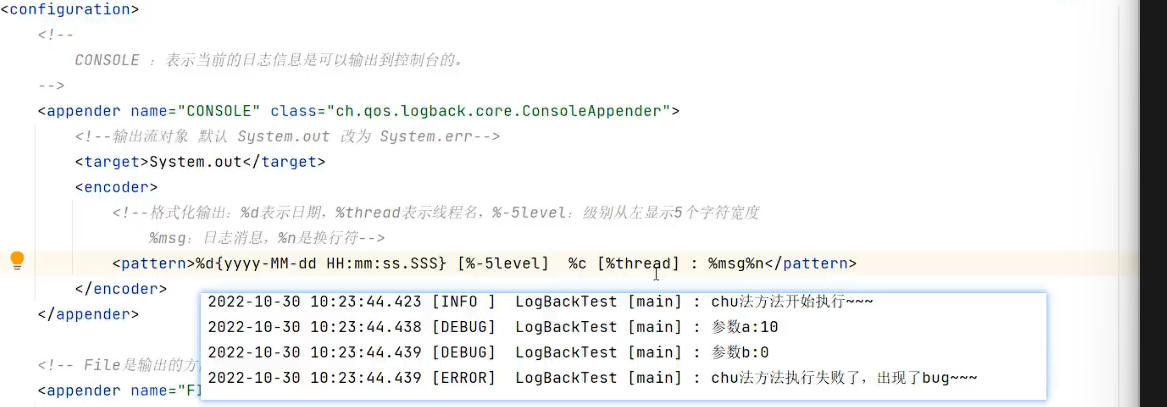Click the yellow lightbulb quick-fix icon

tap(17, 262)
